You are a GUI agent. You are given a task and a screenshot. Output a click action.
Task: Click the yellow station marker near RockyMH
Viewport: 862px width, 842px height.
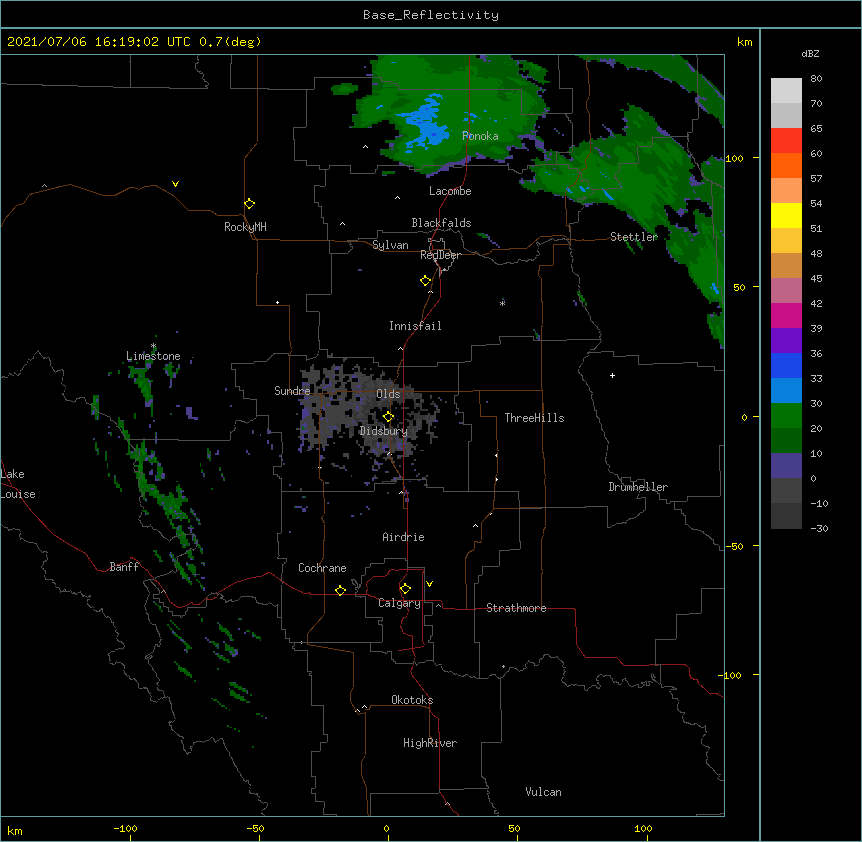250,204
